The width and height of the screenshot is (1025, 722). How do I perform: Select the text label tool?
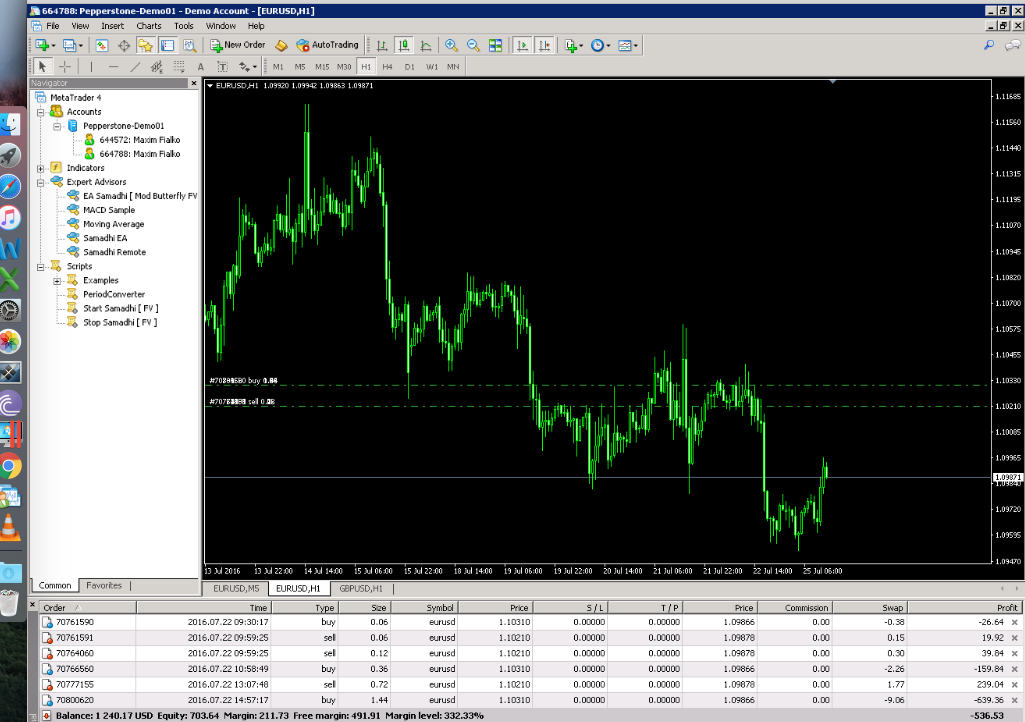222,66
